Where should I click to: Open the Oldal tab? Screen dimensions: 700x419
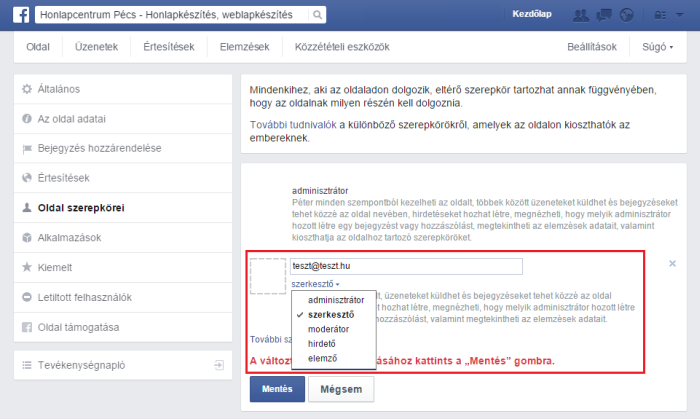[x=38, y=47]
